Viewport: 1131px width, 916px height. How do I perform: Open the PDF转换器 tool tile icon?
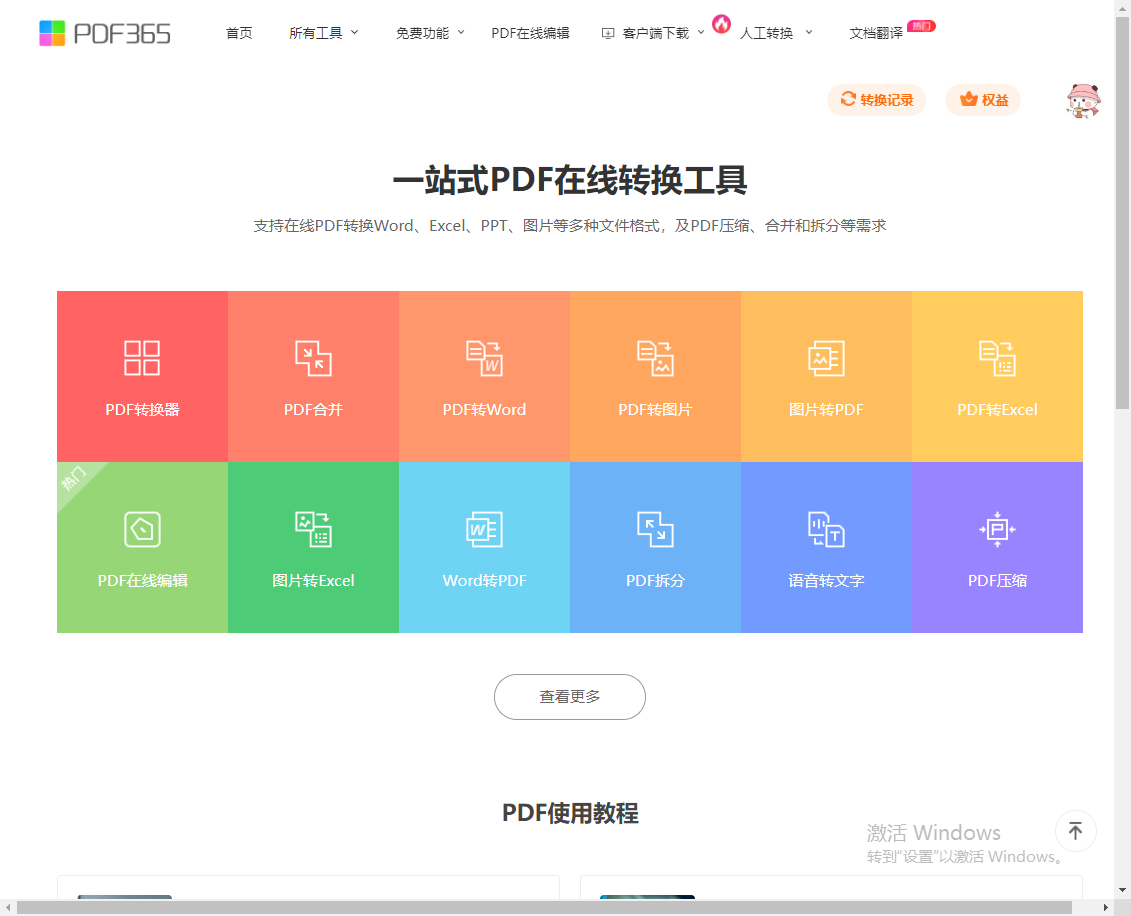[142, 358]
